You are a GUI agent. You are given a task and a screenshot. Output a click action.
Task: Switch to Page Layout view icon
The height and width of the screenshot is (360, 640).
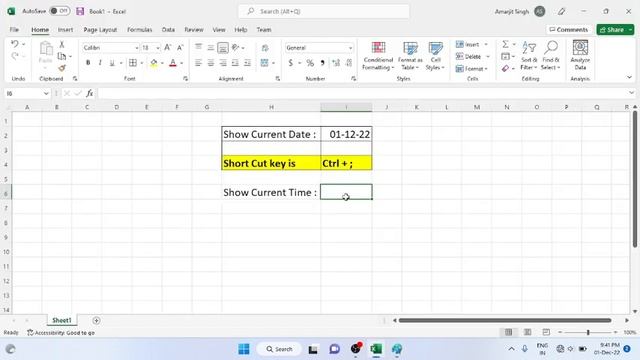tap(527, 332)
